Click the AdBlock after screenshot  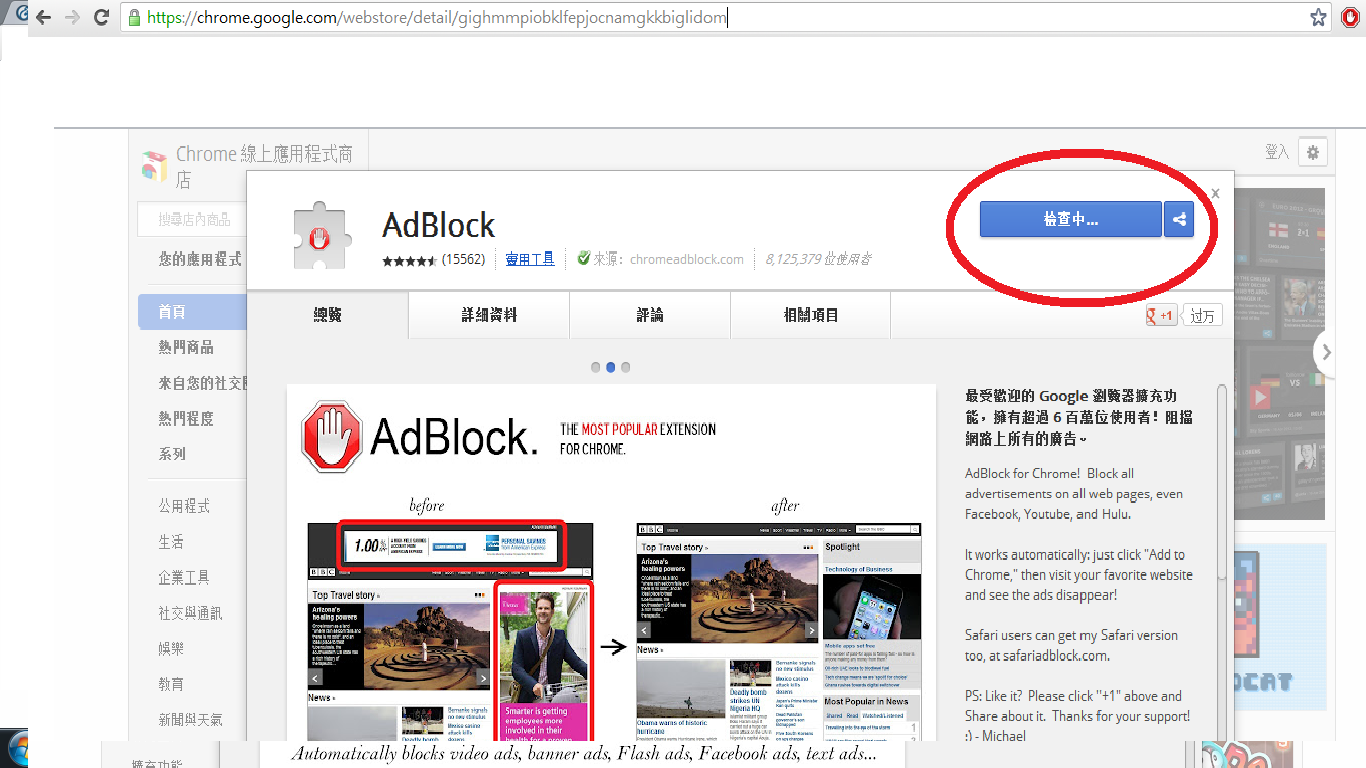click(779, 631)
